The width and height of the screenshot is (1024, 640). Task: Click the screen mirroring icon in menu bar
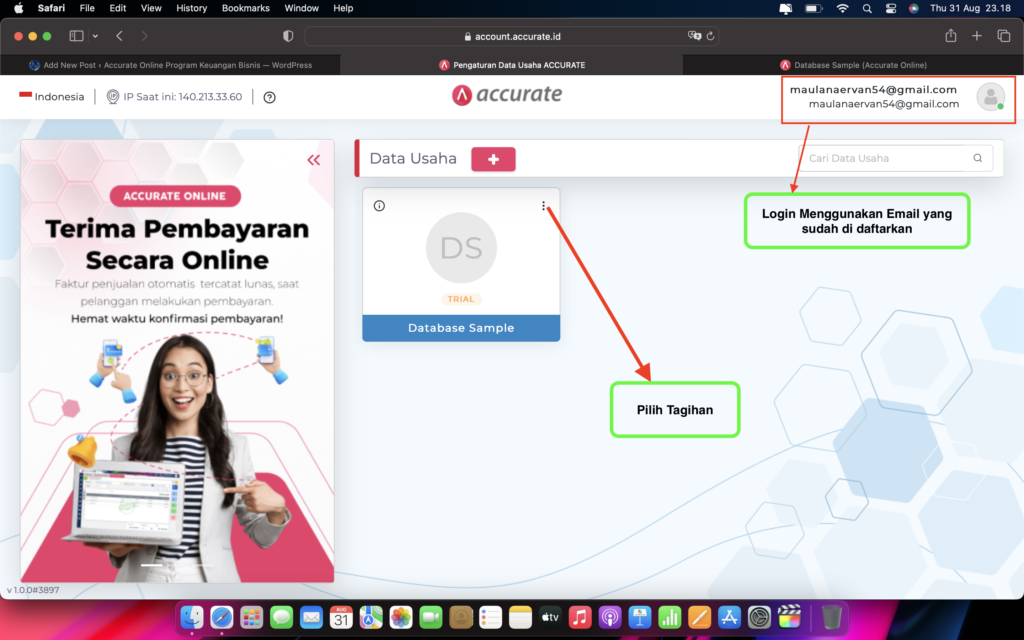tap(786, 8)
